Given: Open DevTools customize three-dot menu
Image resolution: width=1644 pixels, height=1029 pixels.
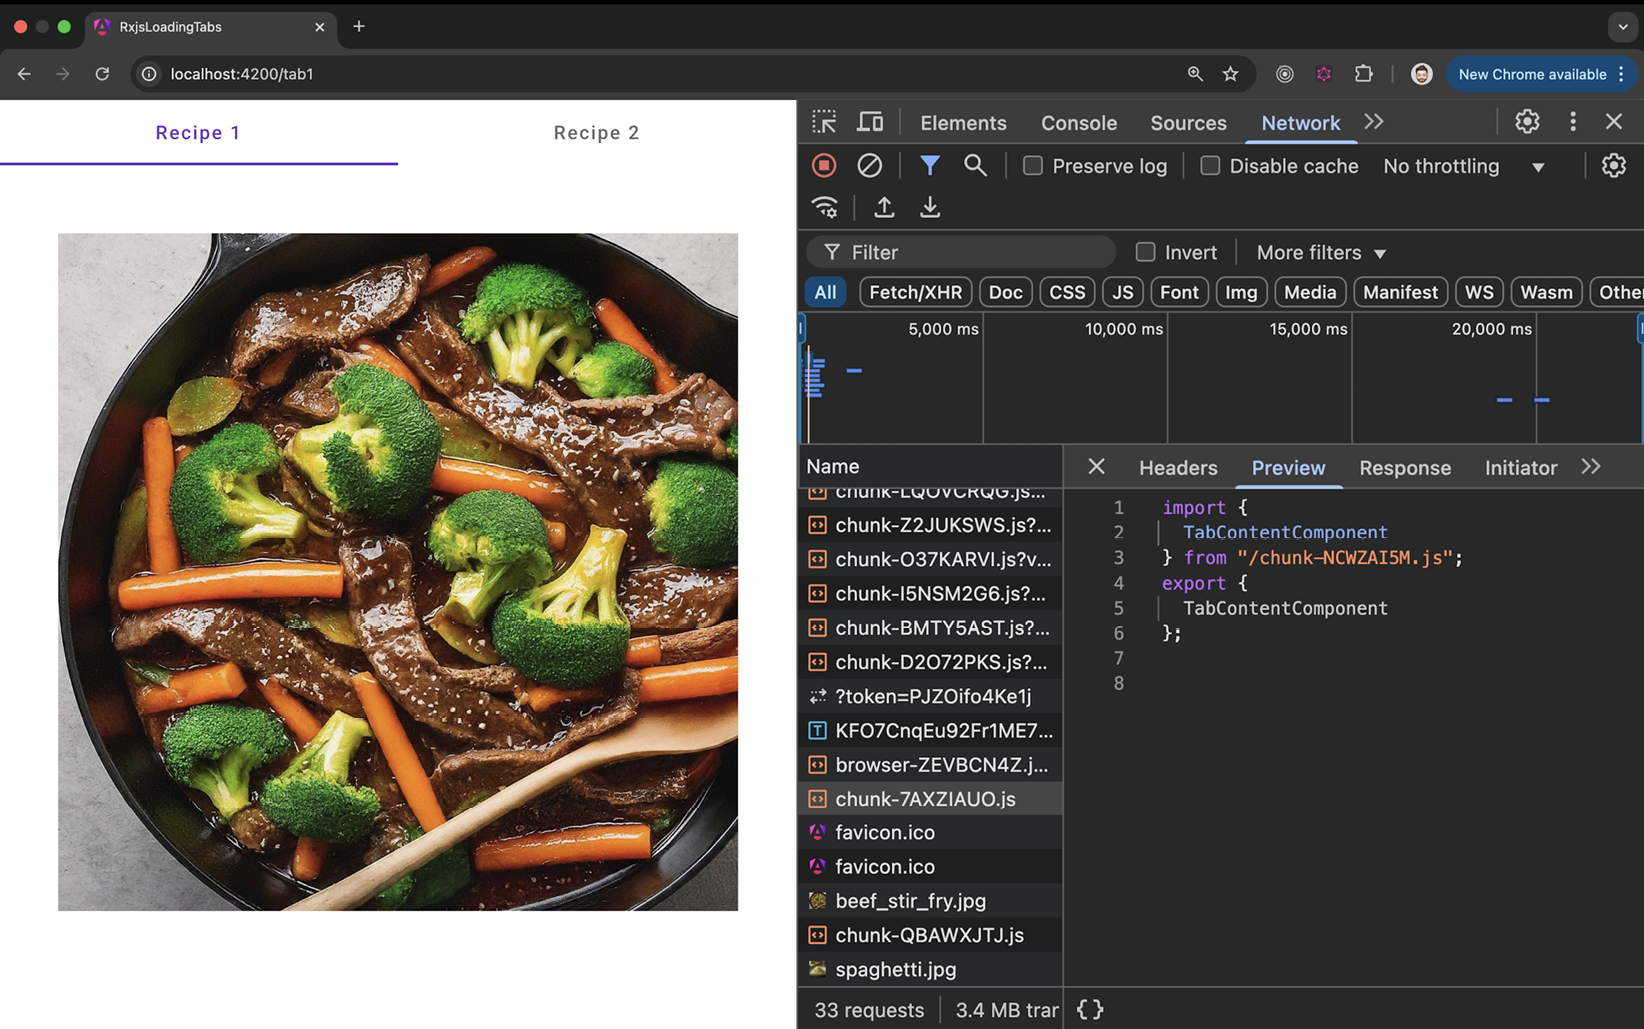Looking at the screenshot, I should [1573, 122].
